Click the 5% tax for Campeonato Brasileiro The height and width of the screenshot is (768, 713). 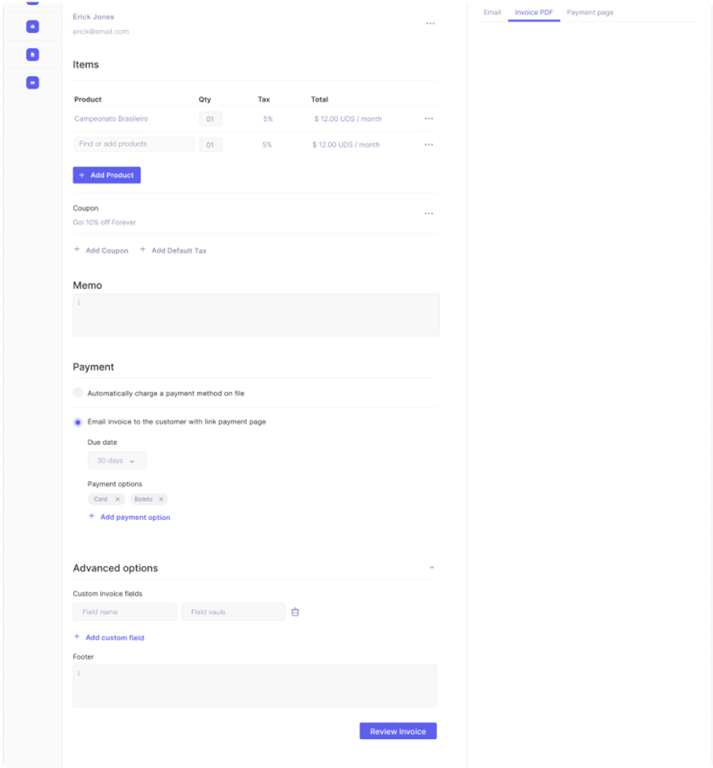(x=267, y=119)
